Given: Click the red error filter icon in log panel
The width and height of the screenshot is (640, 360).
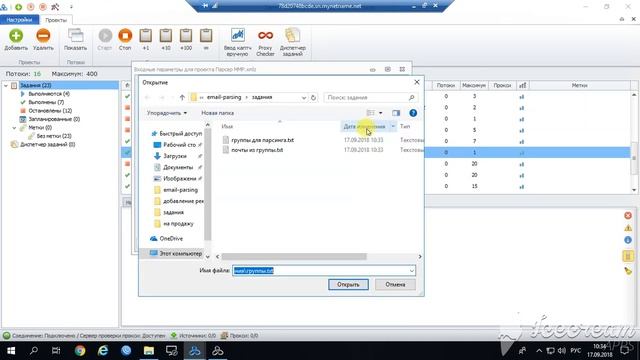Looking at the screenshot, I should (628, 216).
